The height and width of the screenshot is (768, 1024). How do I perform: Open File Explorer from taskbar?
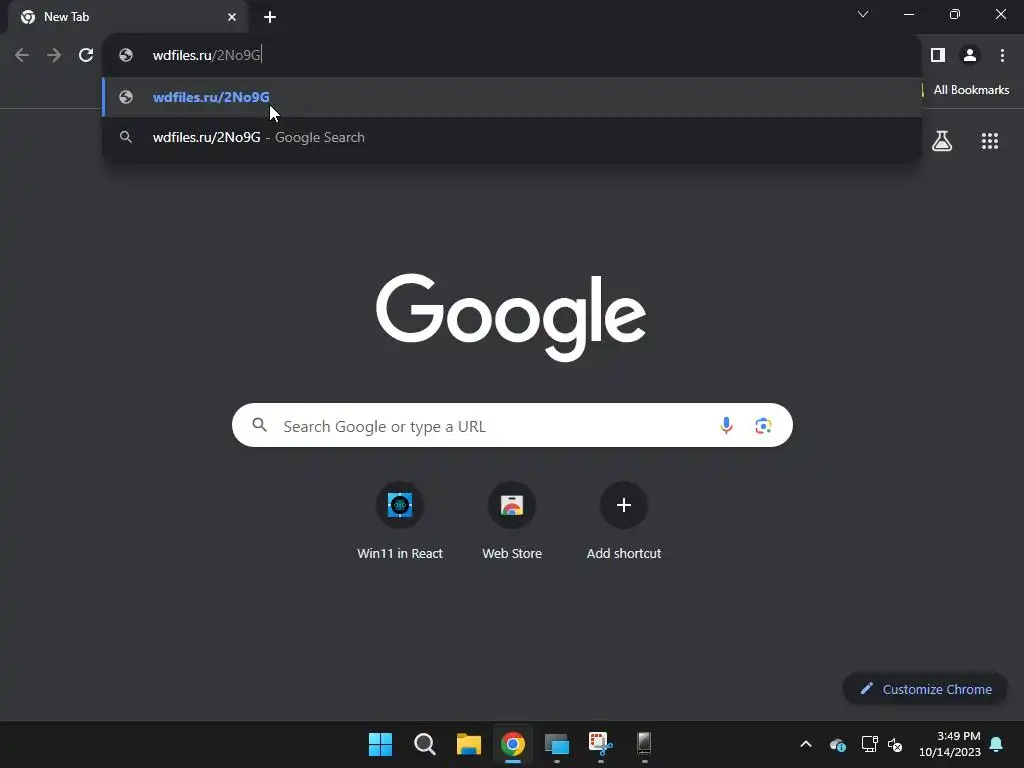[x=468, y=744]
